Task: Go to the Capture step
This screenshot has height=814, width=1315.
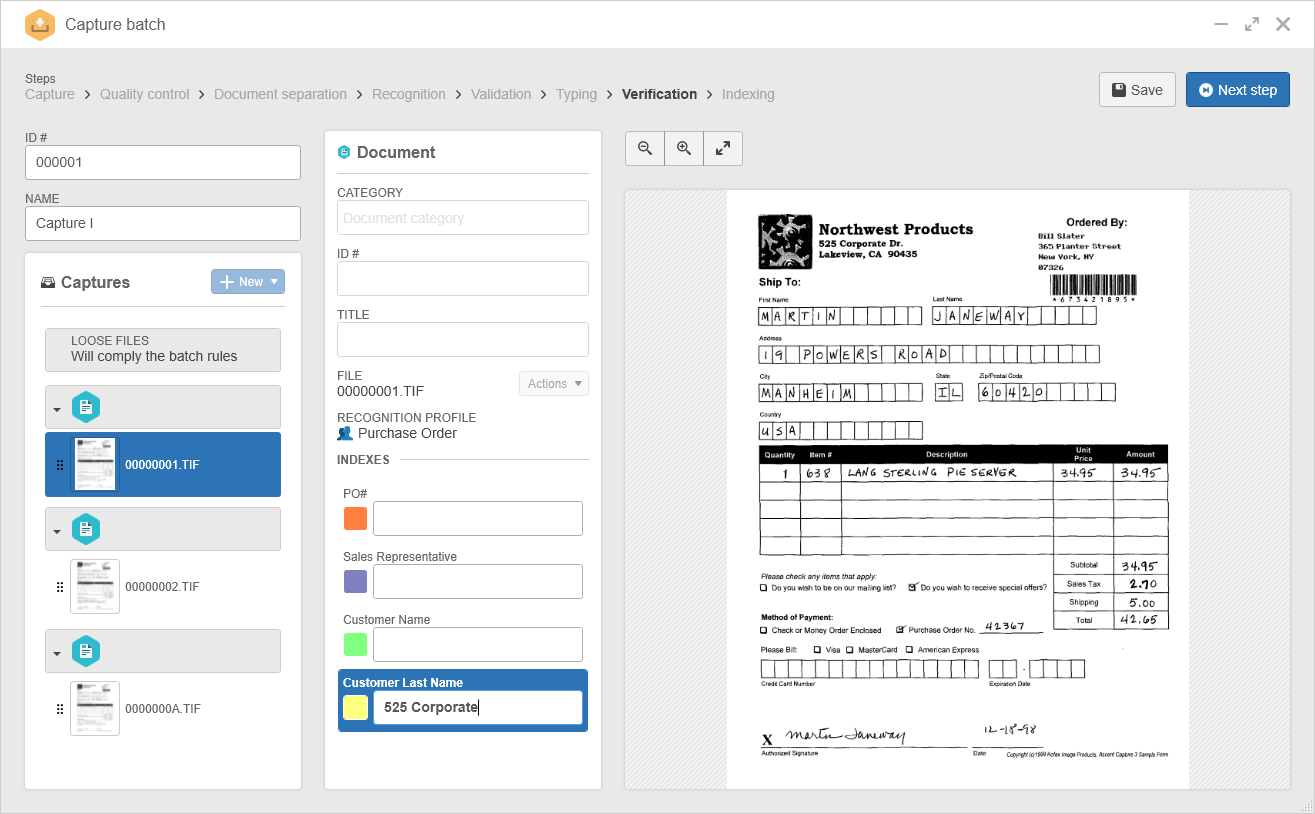Action: click(50, 94)
